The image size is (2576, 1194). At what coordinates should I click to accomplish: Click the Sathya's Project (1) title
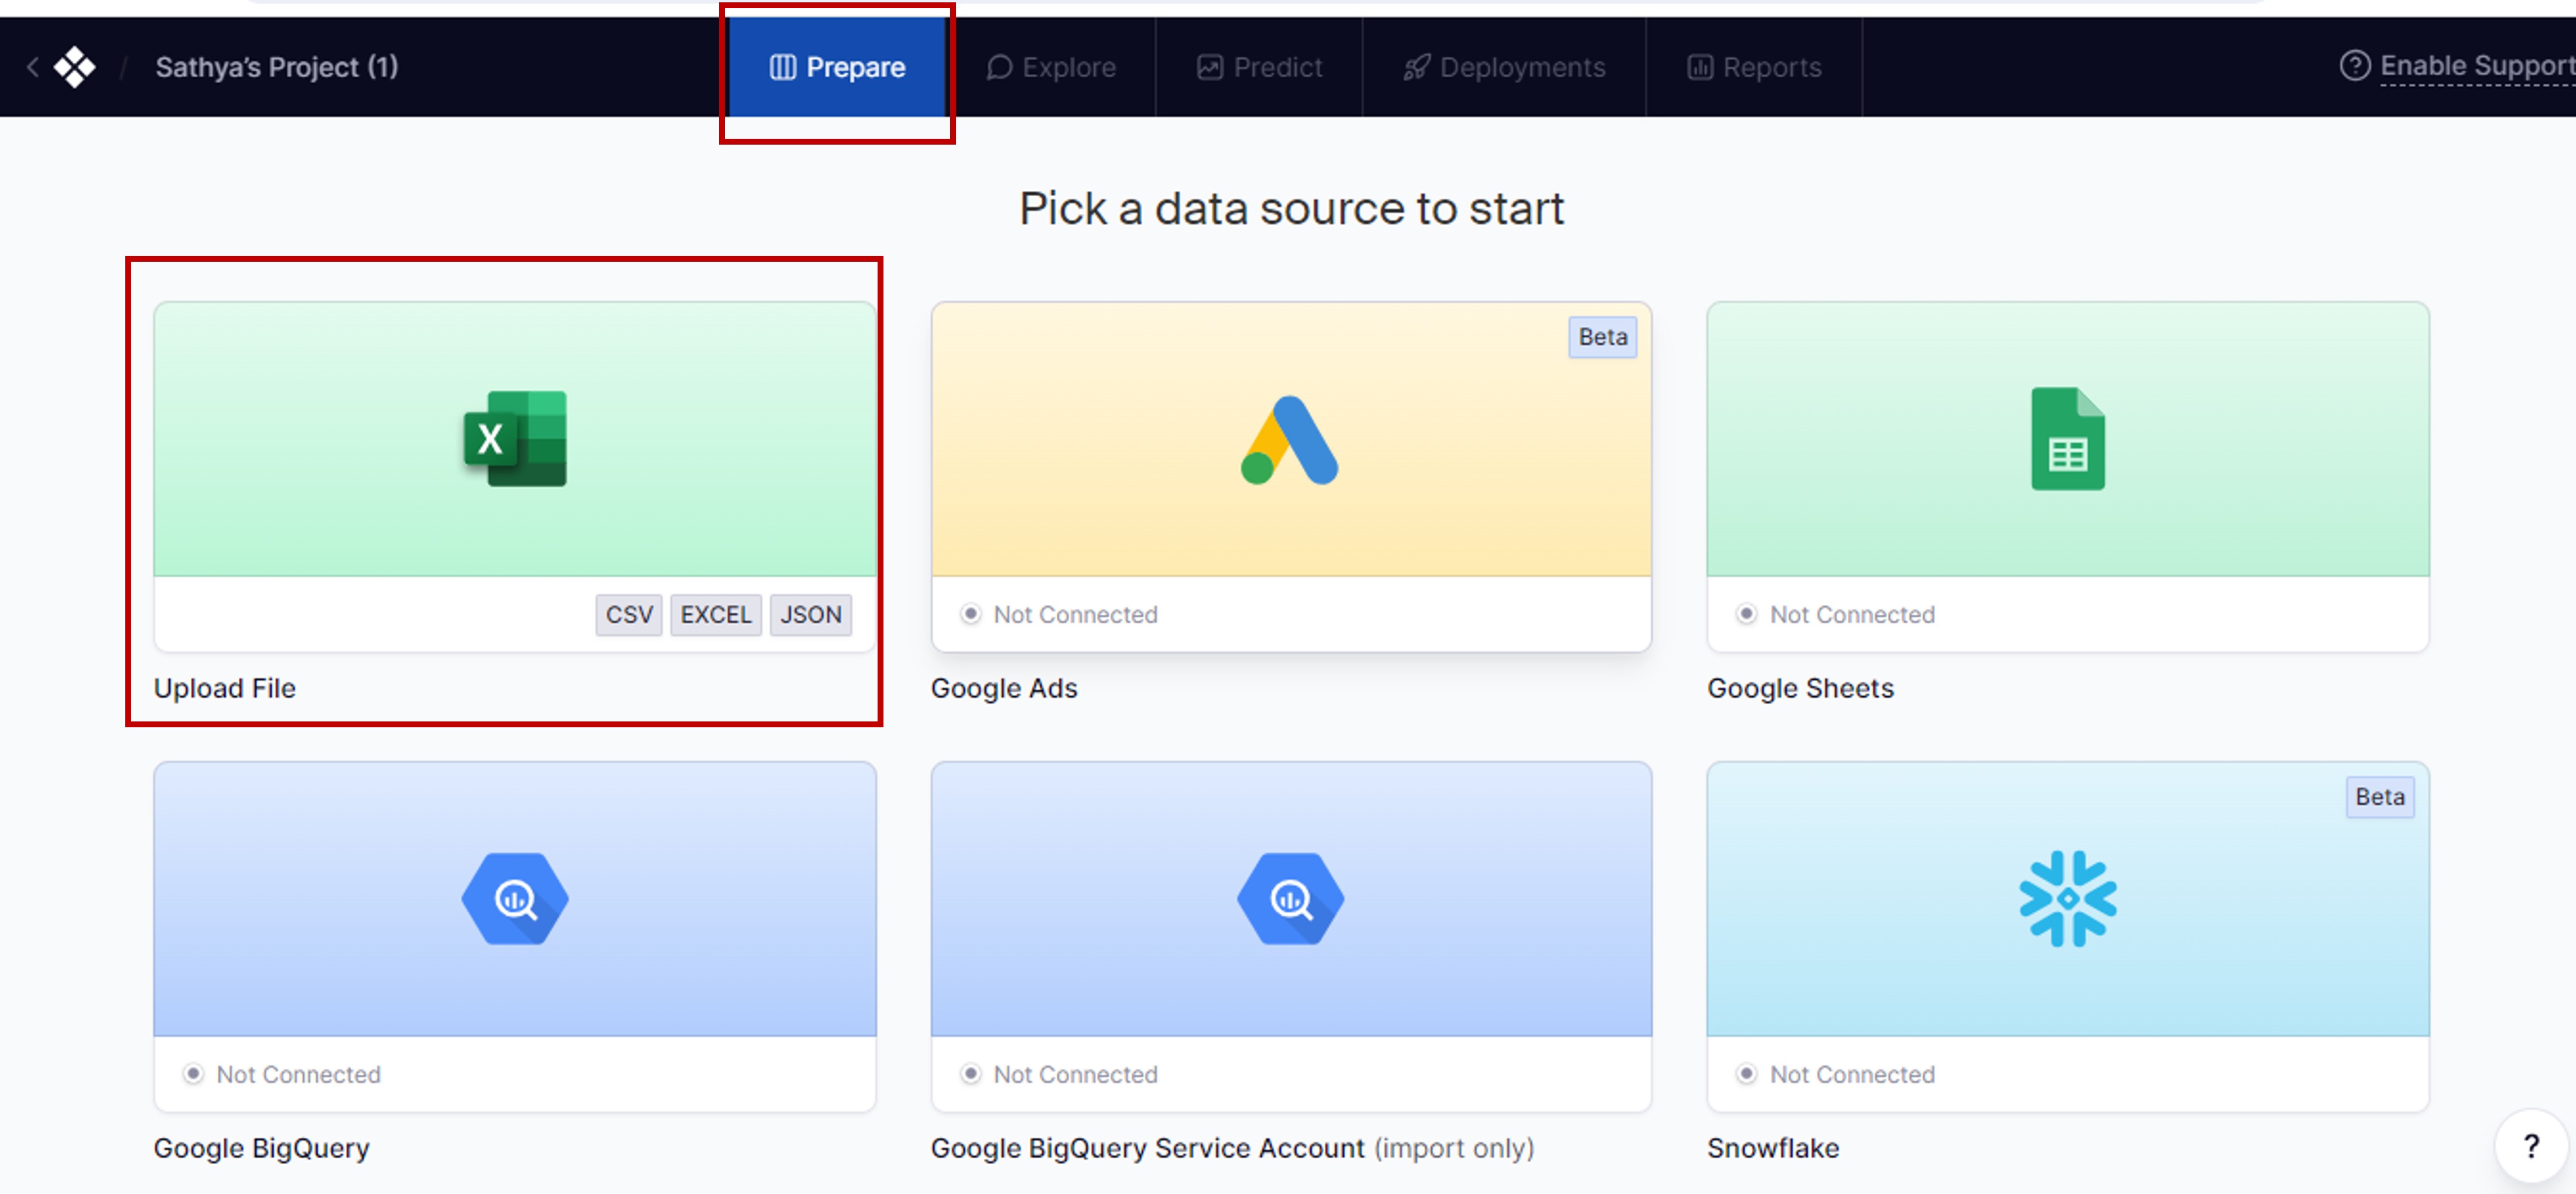[277, 67]
